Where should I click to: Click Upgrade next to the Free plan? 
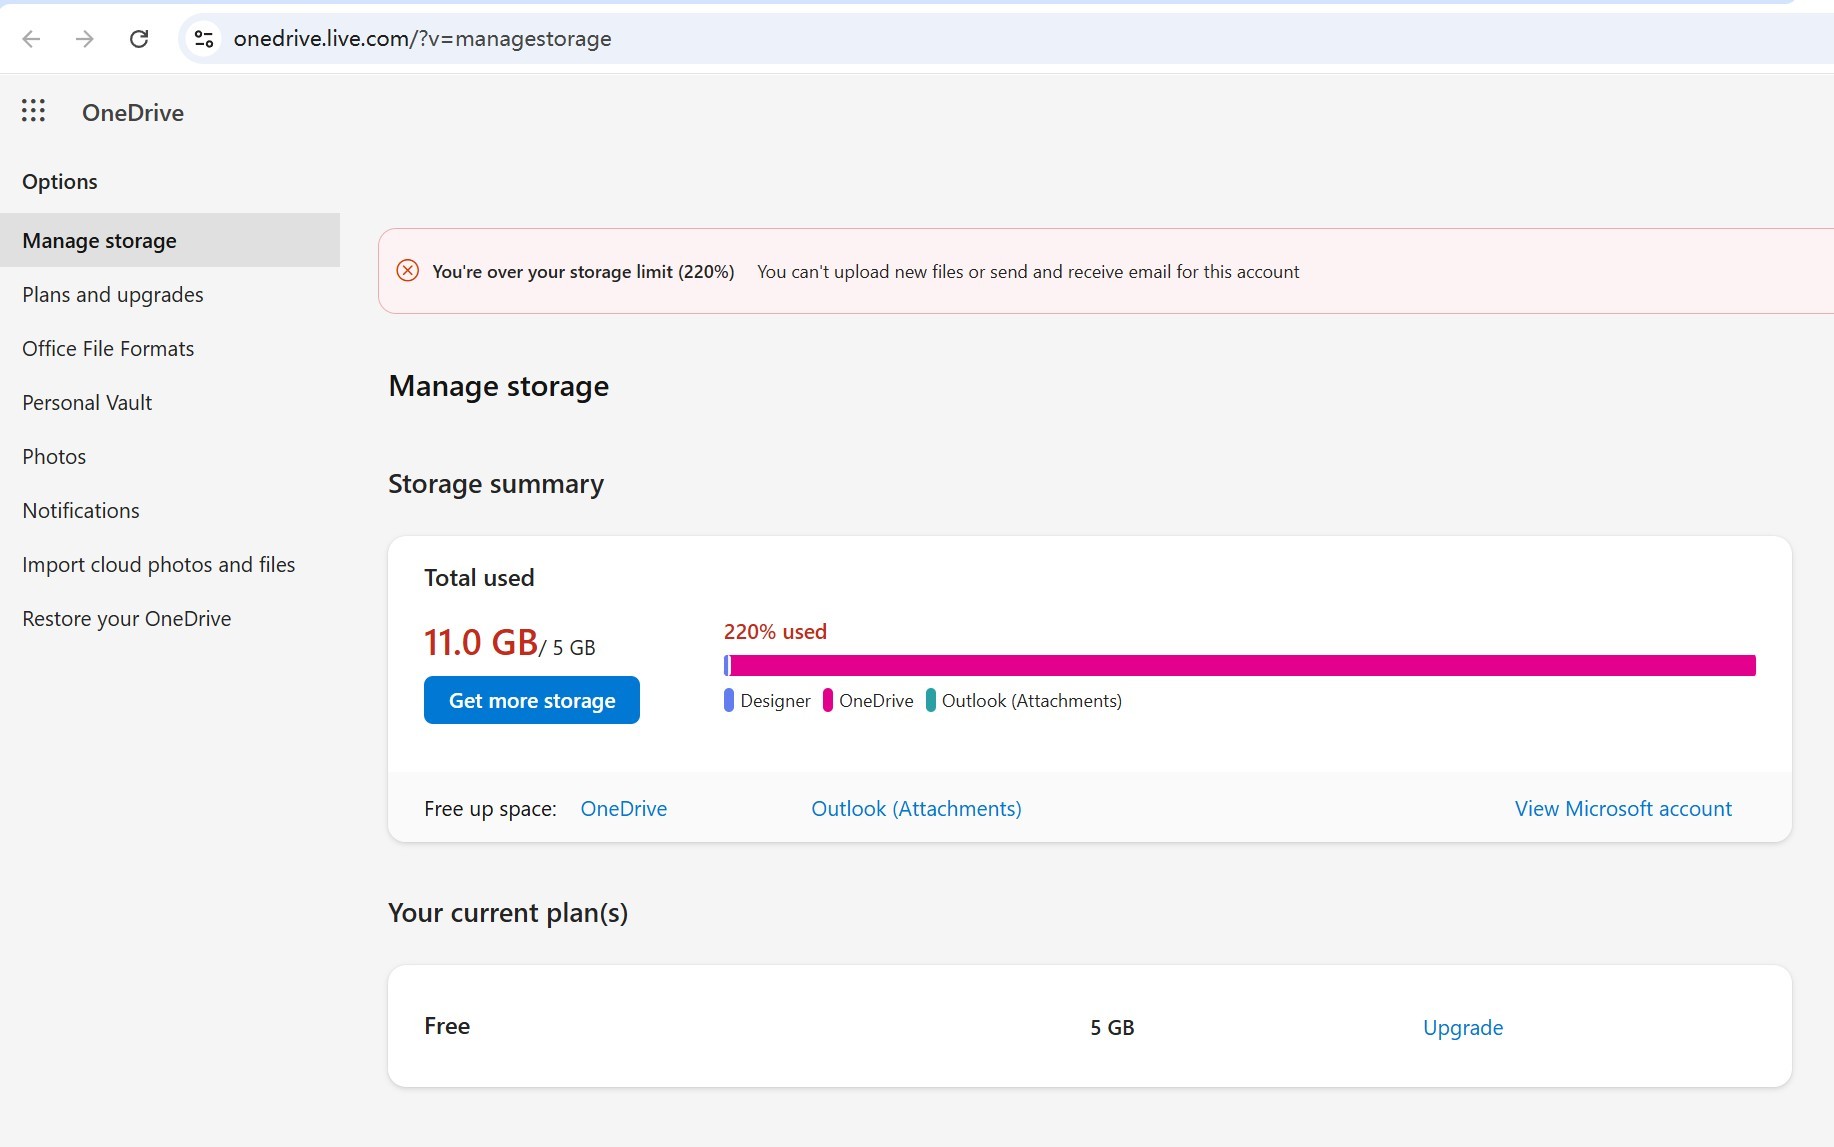point(1463,1027)
